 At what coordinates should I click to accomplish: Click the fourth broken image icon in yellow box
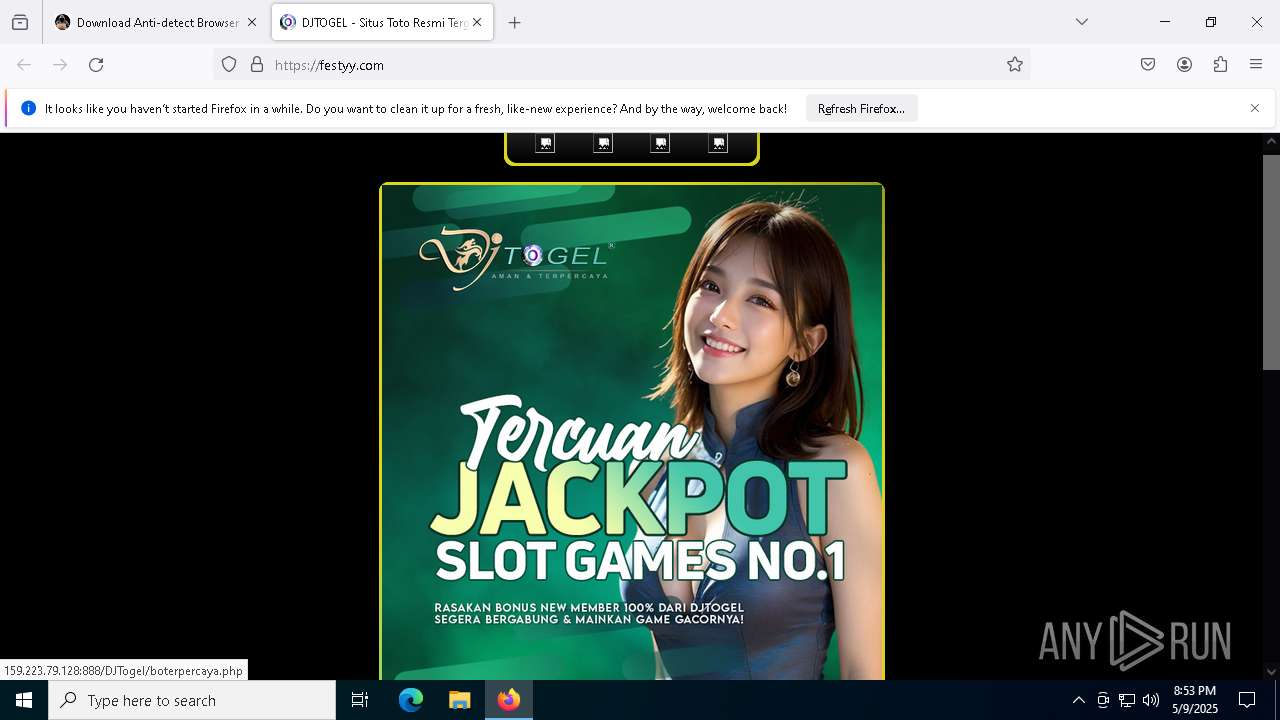click(718, 143)
